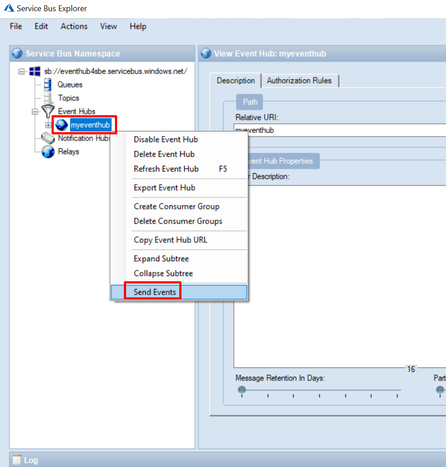Click the Path group label
446x467 pixels.
click(250, 102)
